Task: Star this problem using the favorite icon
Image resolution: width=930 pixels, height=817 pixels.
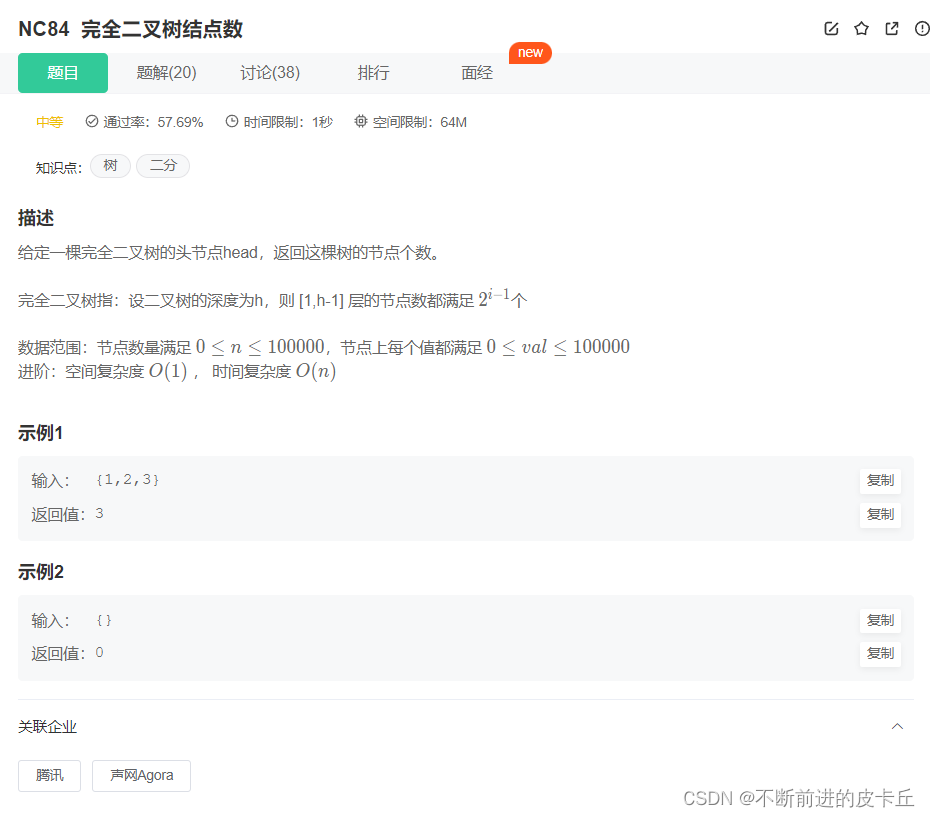Action: [861, 29]
